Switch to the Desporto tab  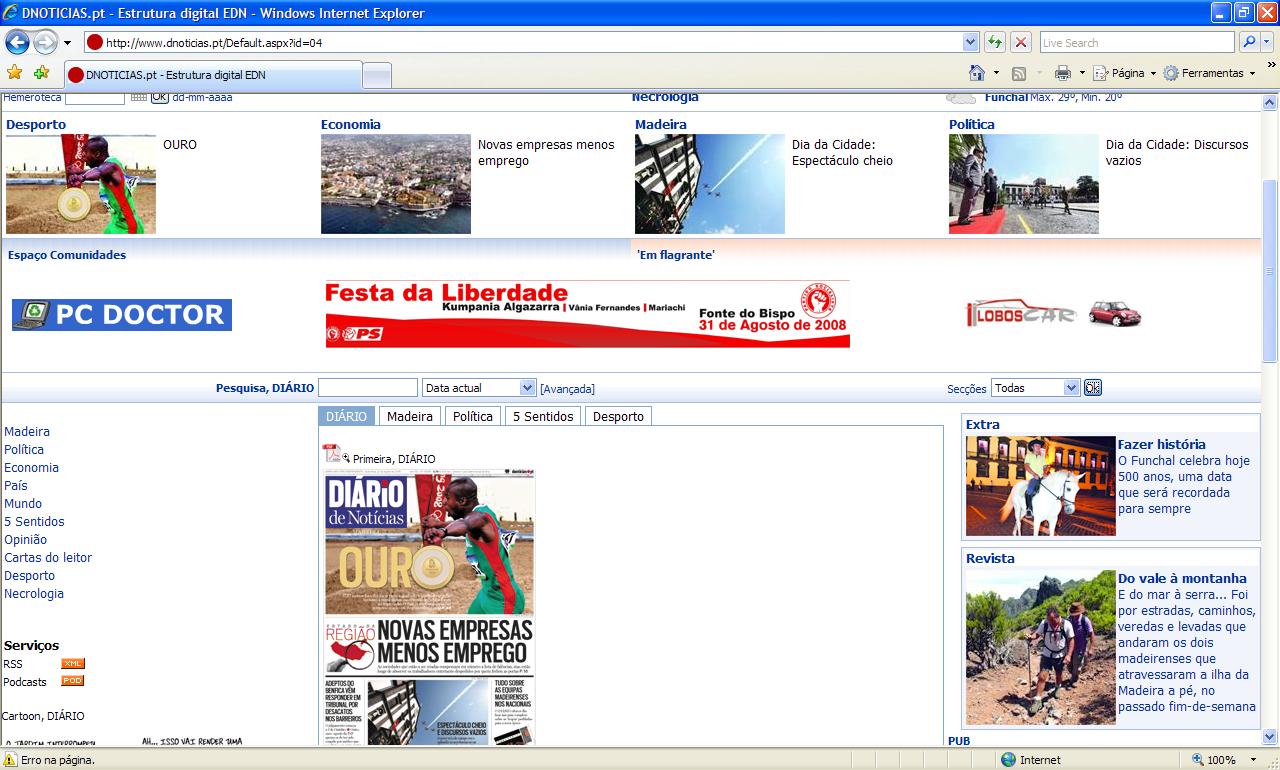tap(618, 416)
